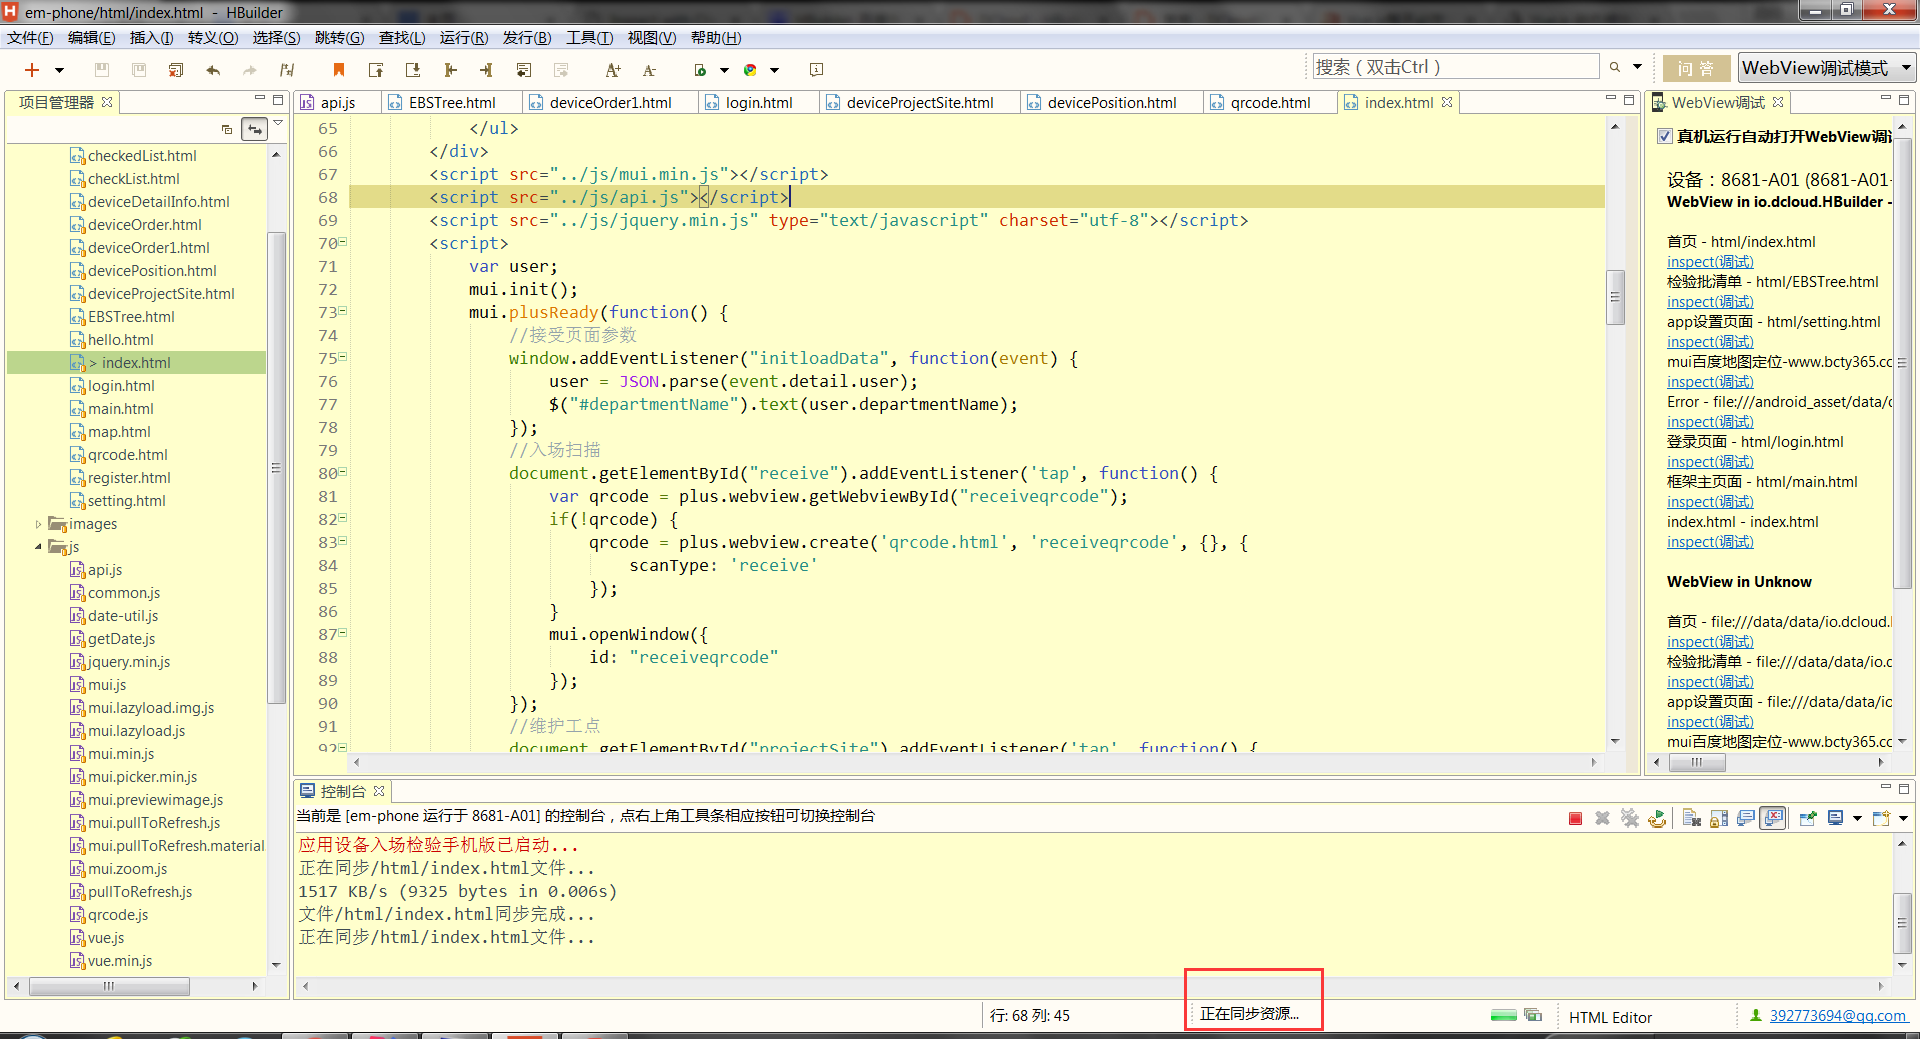Expand the images folder in project tree

click(x=39, y=524)
